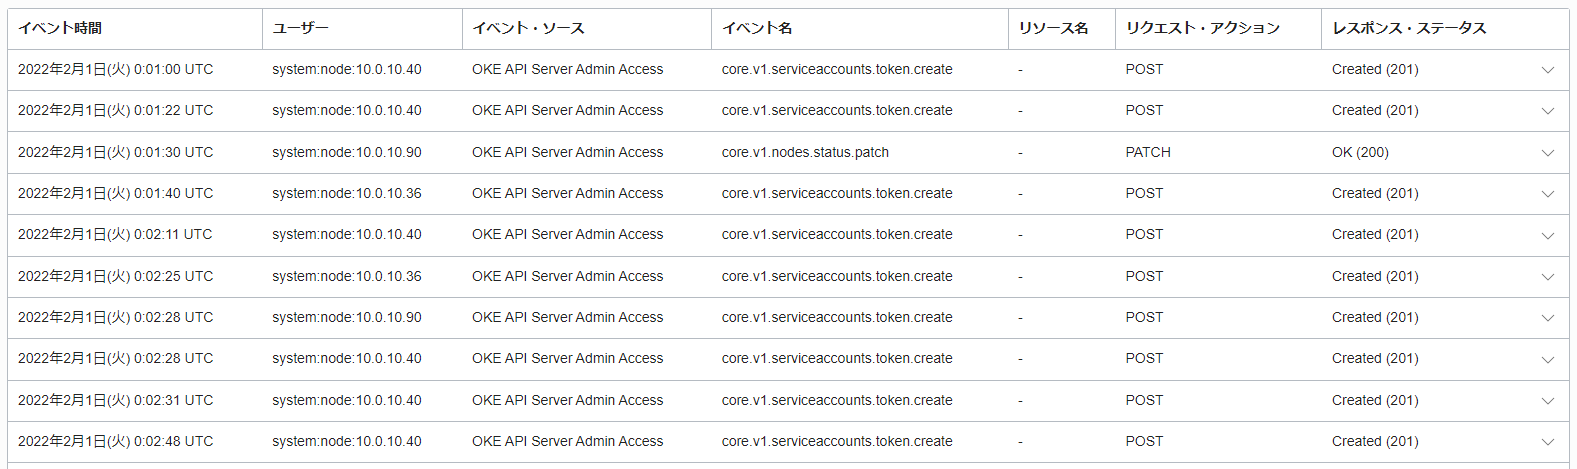Expand the 0:02:28 row from node 10.0.10.40
This screenshot has height=469, width=1577.
pos(1547,359)
